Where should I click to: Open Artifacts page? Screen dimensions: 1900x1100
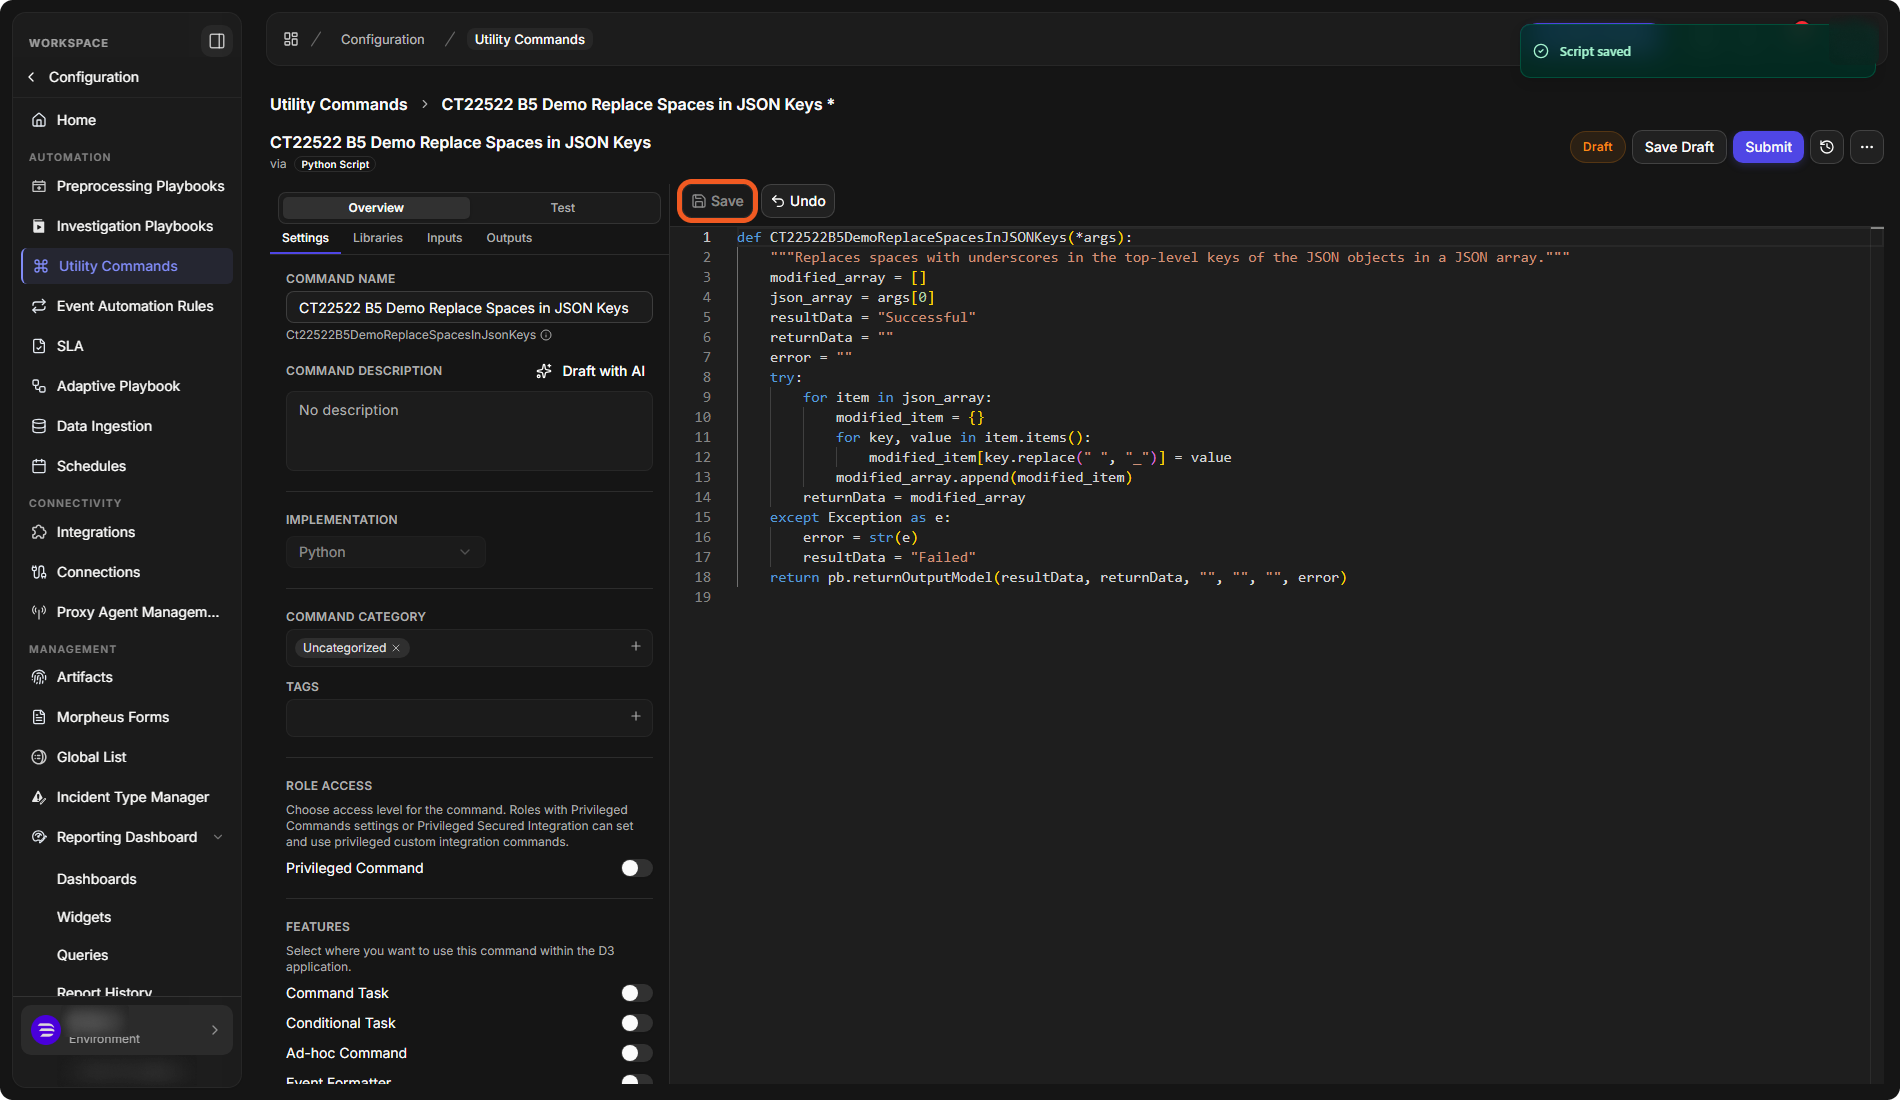pos(127,677)
